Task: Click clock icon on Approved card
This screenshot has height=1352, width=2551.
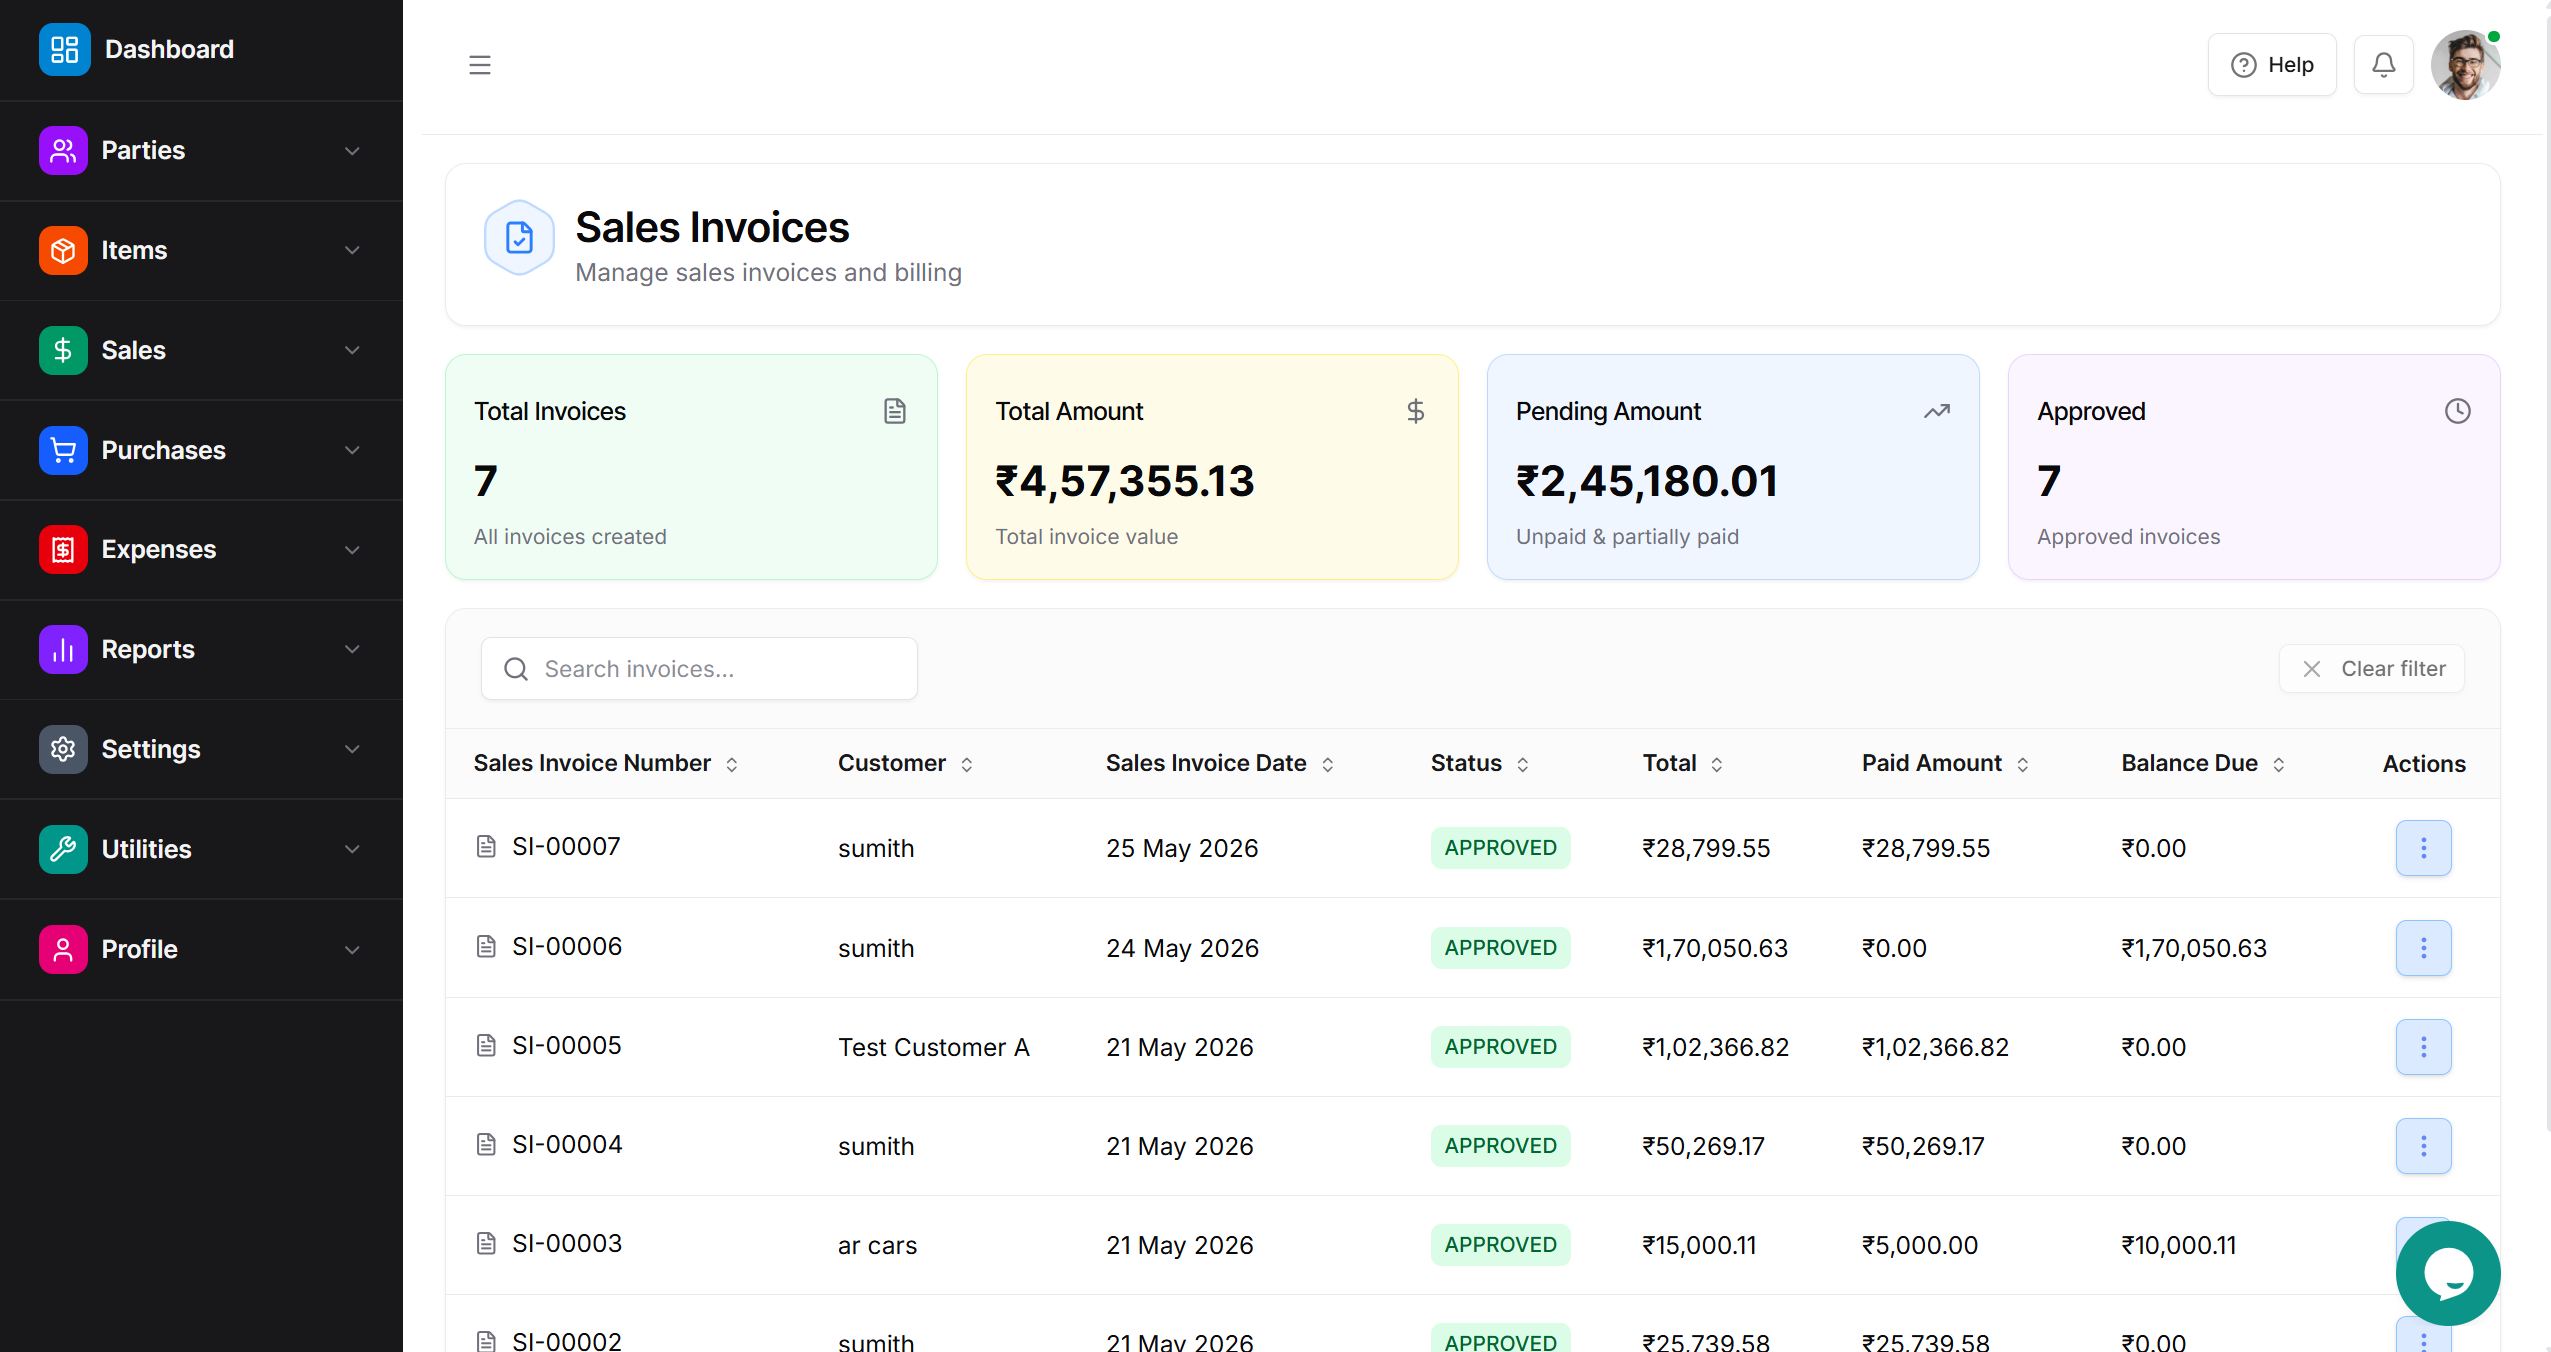Action: pos(2458,411)
